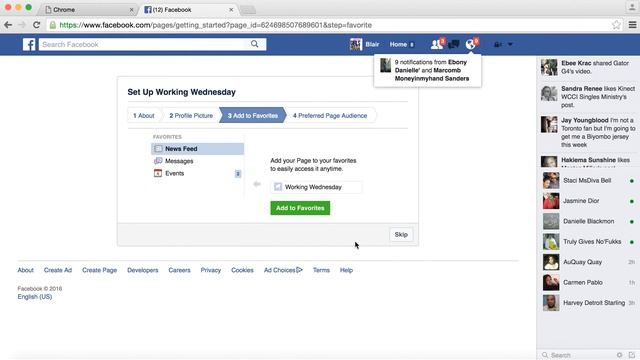
Task: Open the Ad Choices footer link
Action: coord(283,270)
